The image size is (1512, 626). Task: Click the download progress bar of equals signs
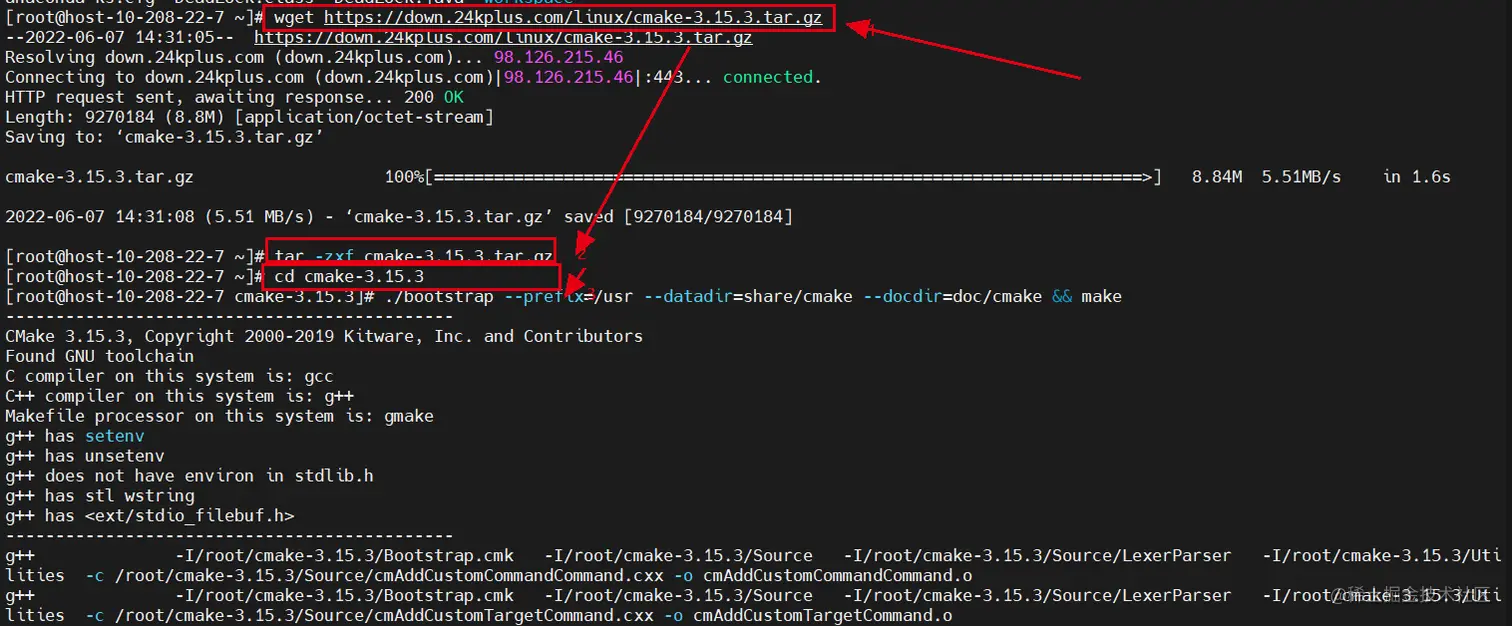click(793, 177)
